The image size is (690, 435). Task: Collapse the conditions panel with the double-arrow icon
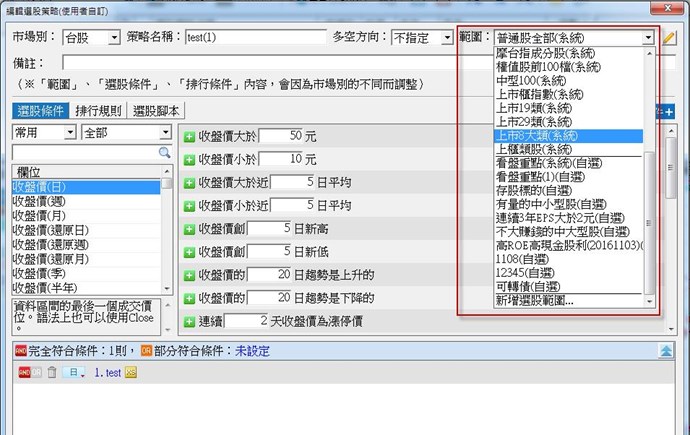click(x=666, y=351)
